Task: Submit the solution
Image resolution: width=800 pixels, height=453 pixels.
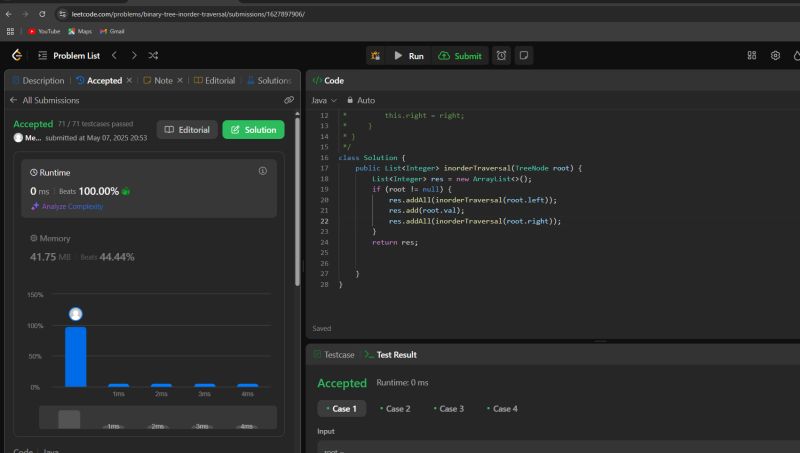Action: tap(460, 56)
